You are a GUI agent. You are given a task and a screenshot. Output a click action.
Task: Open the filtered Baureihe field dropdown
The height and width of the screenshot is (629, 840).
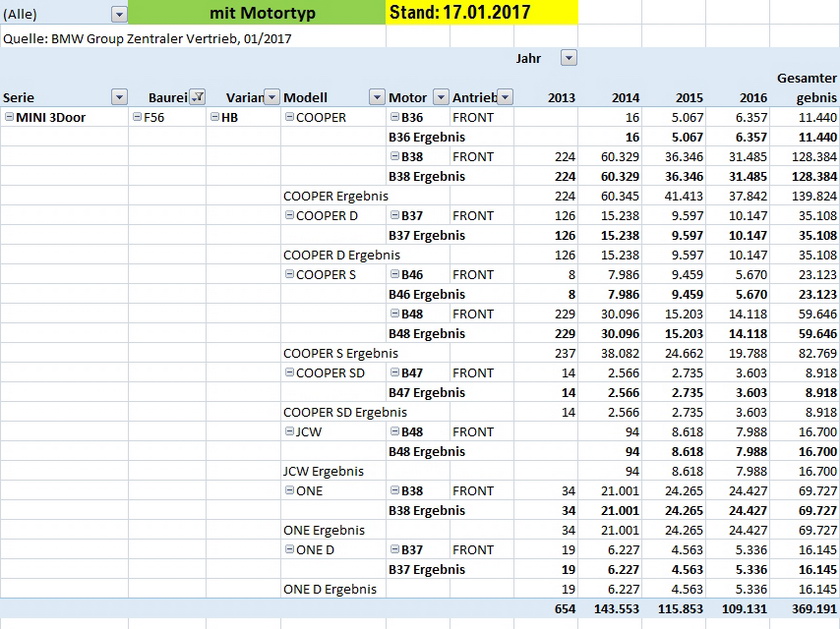click(198, 98)
